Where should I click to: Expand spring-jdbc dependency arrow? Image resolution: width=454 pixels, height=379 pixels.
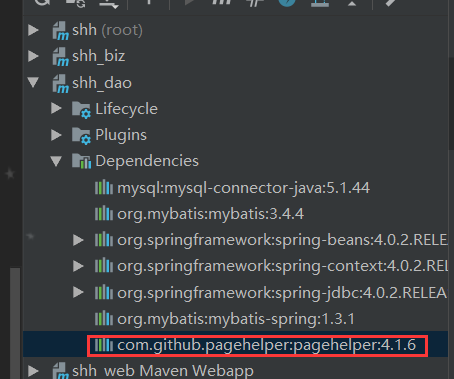(78, 292)
